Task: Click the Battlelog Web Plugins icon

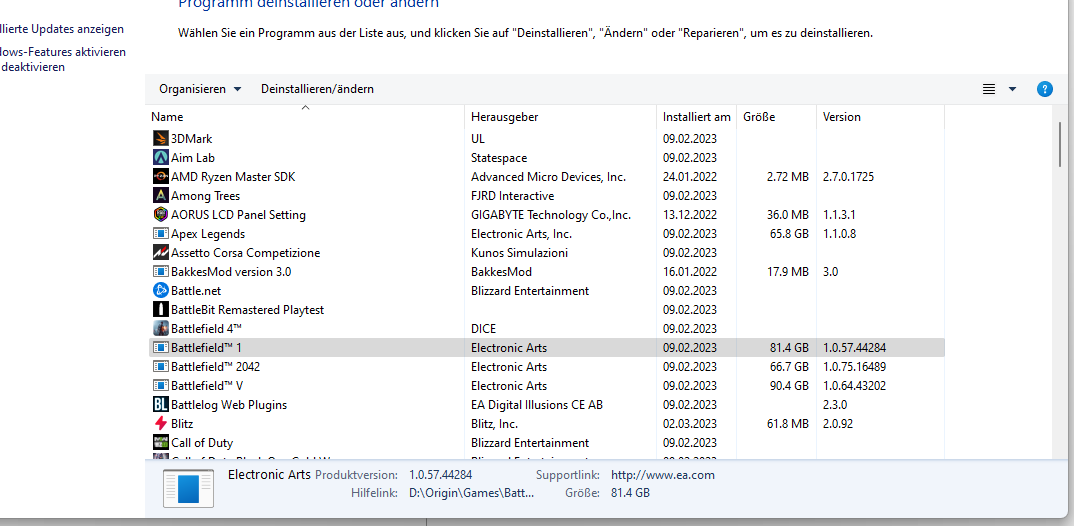Action: click(160, 405)
